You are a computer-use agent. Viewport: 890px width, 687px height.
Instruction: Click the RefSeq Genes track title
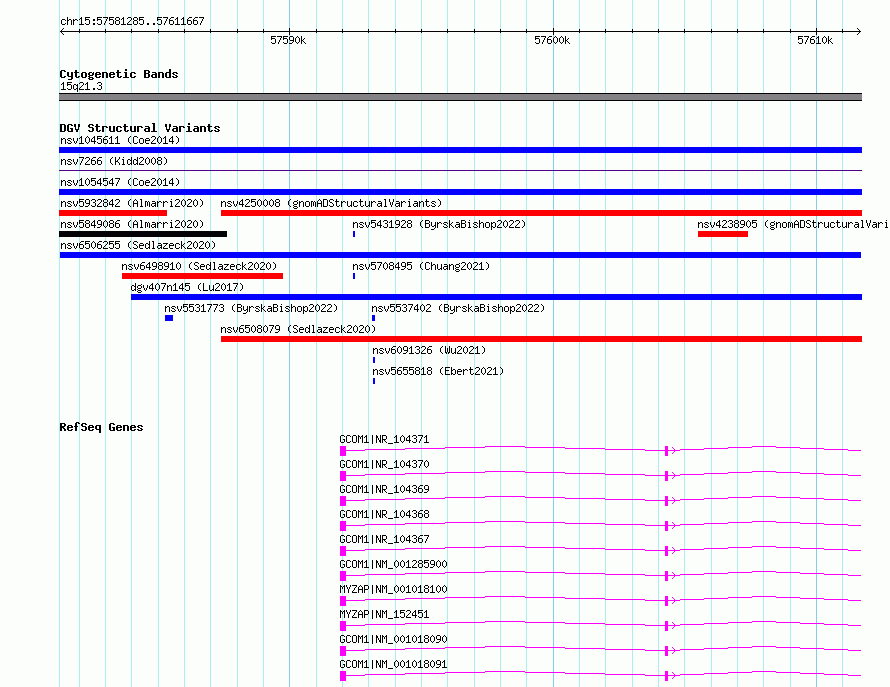(101, 427)
